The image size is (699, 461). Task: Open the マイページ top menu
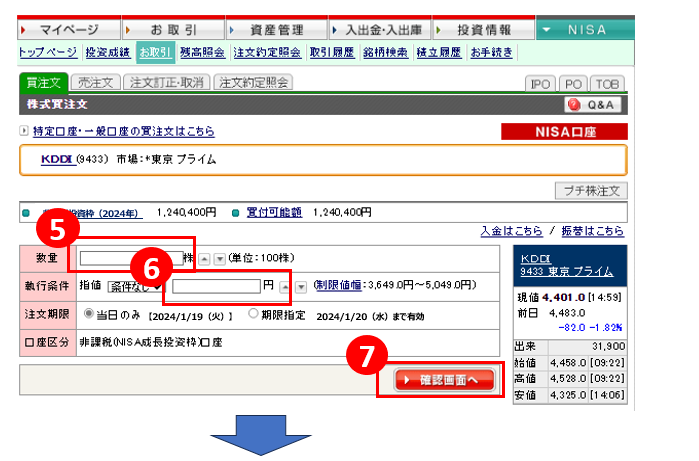coord(69,29)
